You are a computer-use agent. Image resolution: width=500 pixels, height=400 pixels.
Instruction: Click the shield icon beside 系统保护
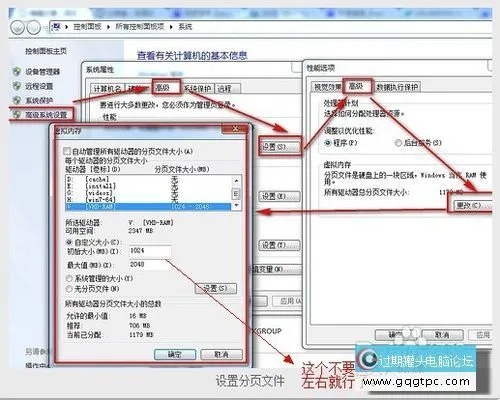pos(17,100)
